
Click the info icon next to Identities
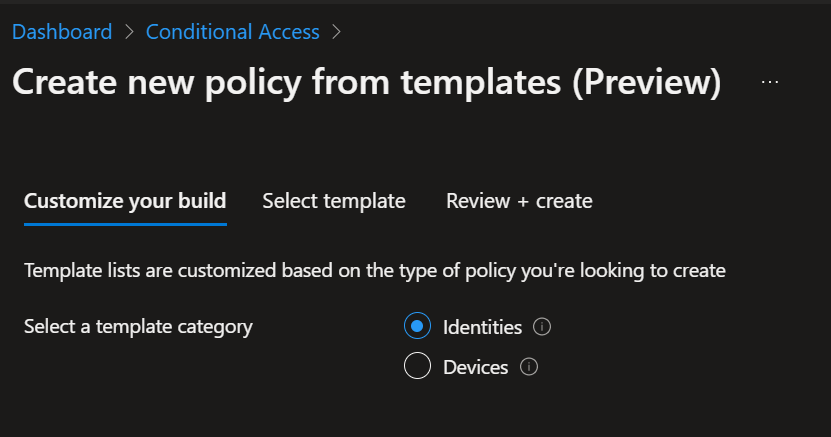click(543, 327)
